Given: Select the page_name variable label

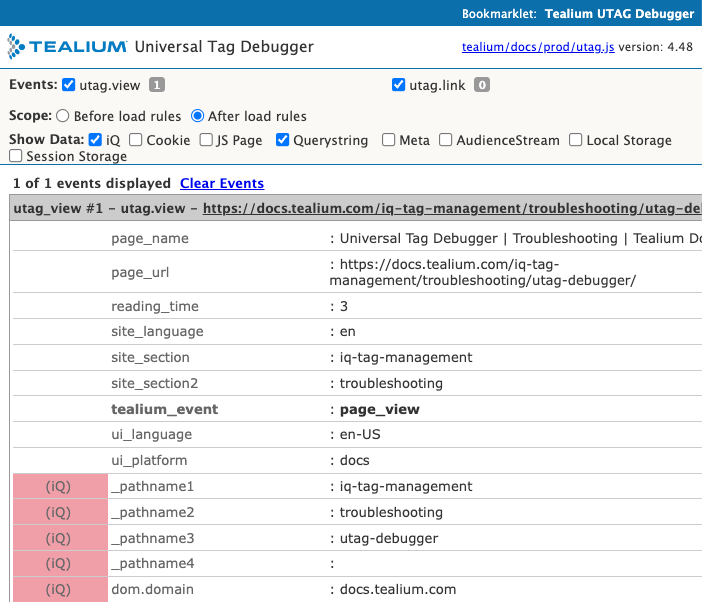Looking at the screenshot, I should point(150,238).
